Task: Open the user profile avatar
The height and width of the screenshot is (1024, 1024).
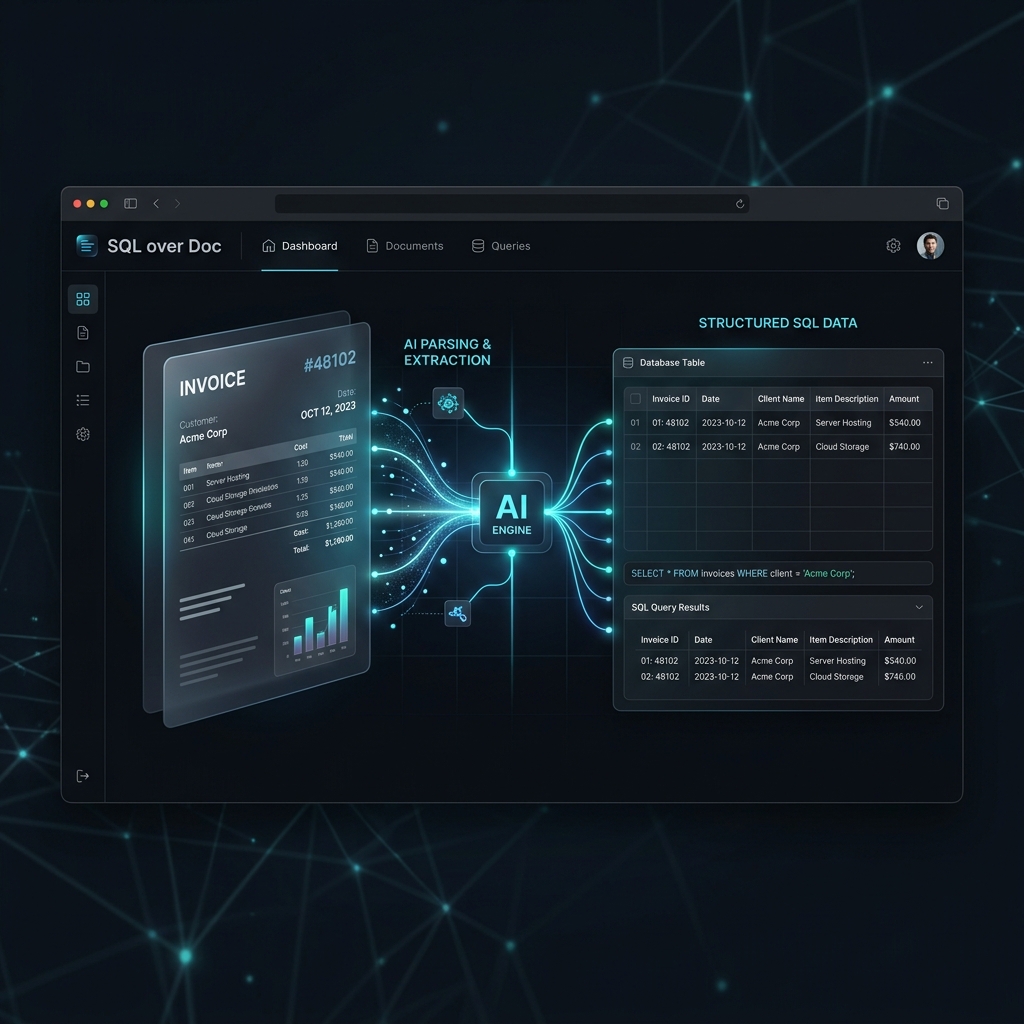Action: pyautogui.click(x=930, y=246)
